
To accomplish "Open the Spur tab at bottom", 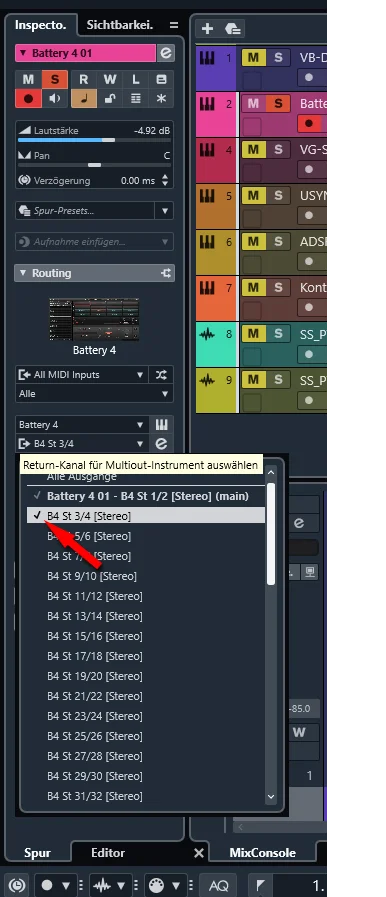I will 37,852.
